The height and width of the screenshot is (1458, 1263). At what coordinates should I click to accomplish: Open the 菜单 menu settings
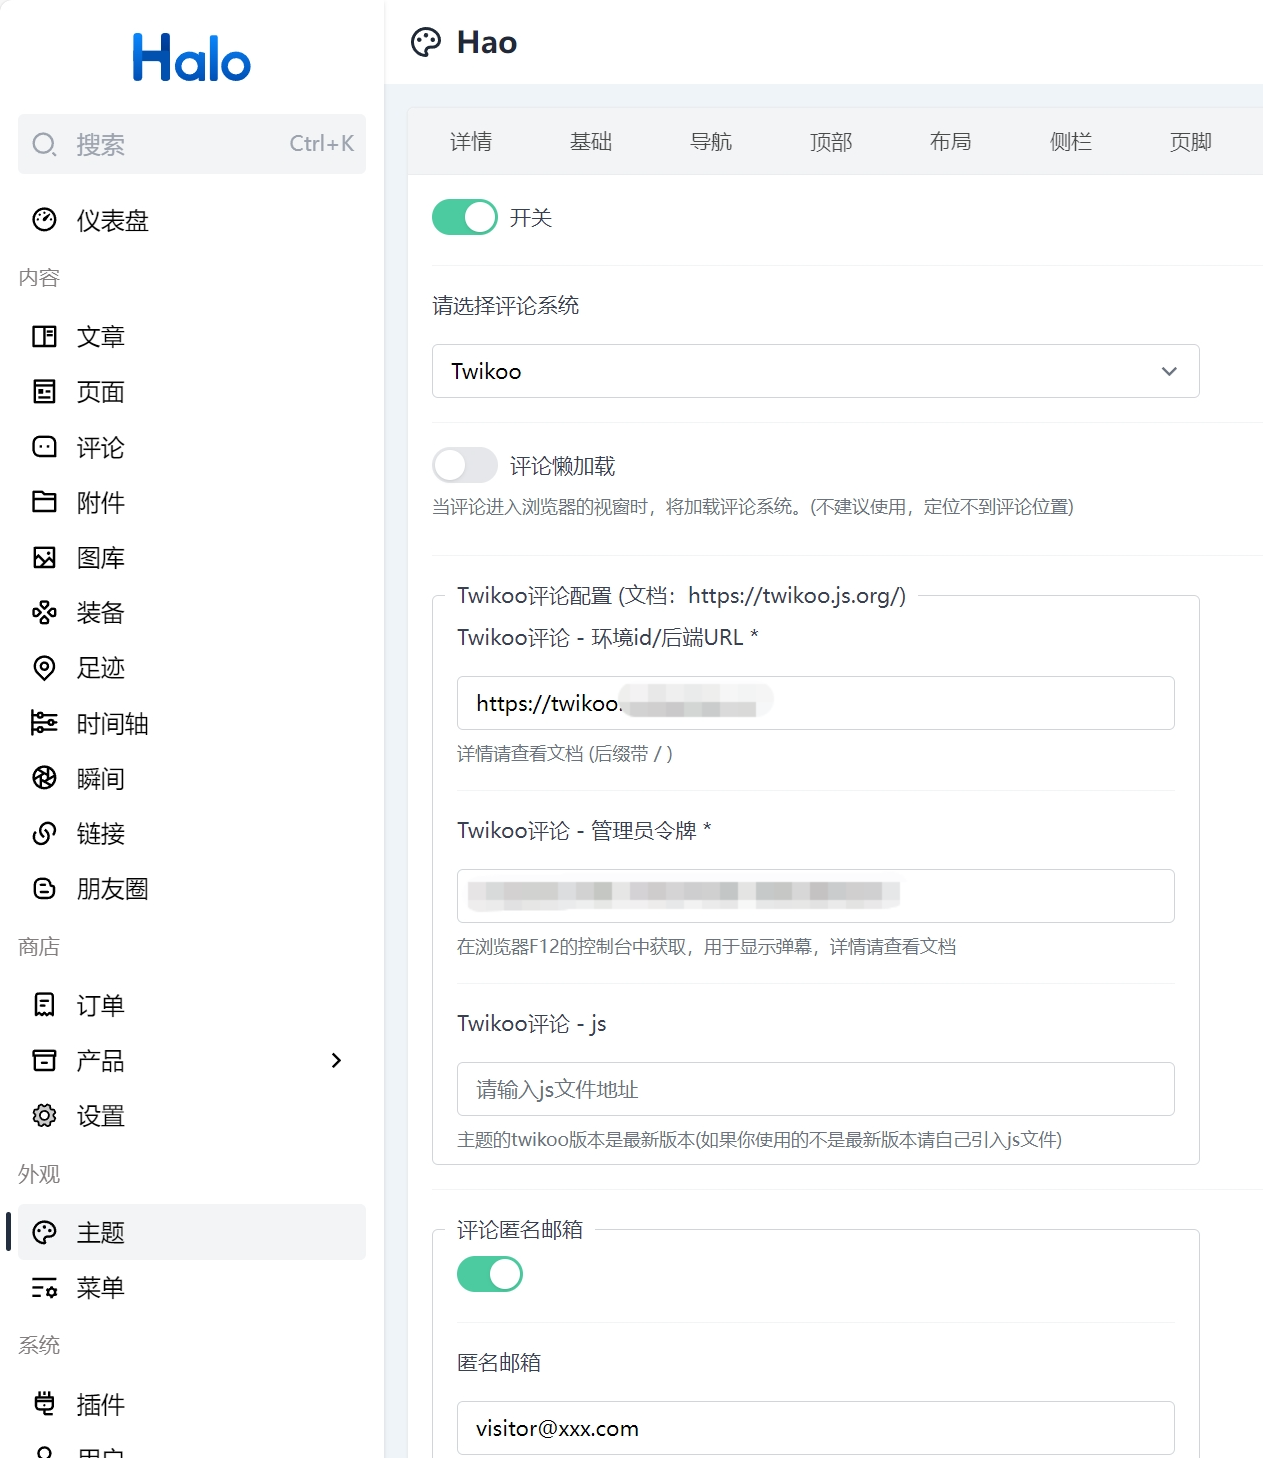click(100, 1288)
